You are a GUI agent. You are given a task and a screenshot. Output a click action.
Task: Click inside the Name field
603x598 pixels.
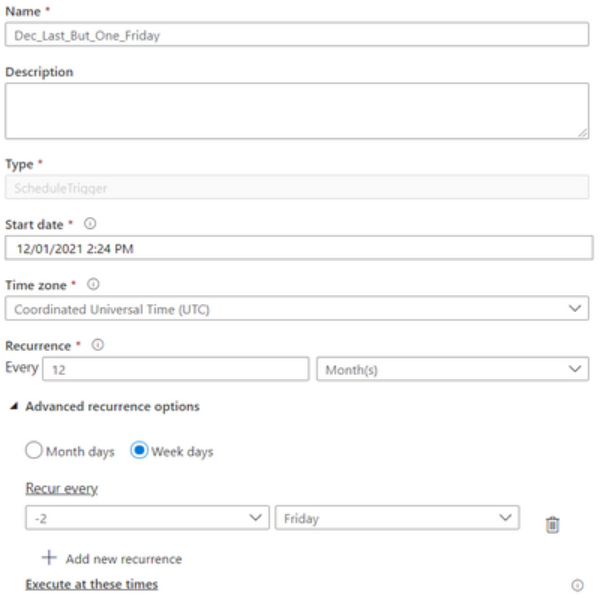[297, 35]
